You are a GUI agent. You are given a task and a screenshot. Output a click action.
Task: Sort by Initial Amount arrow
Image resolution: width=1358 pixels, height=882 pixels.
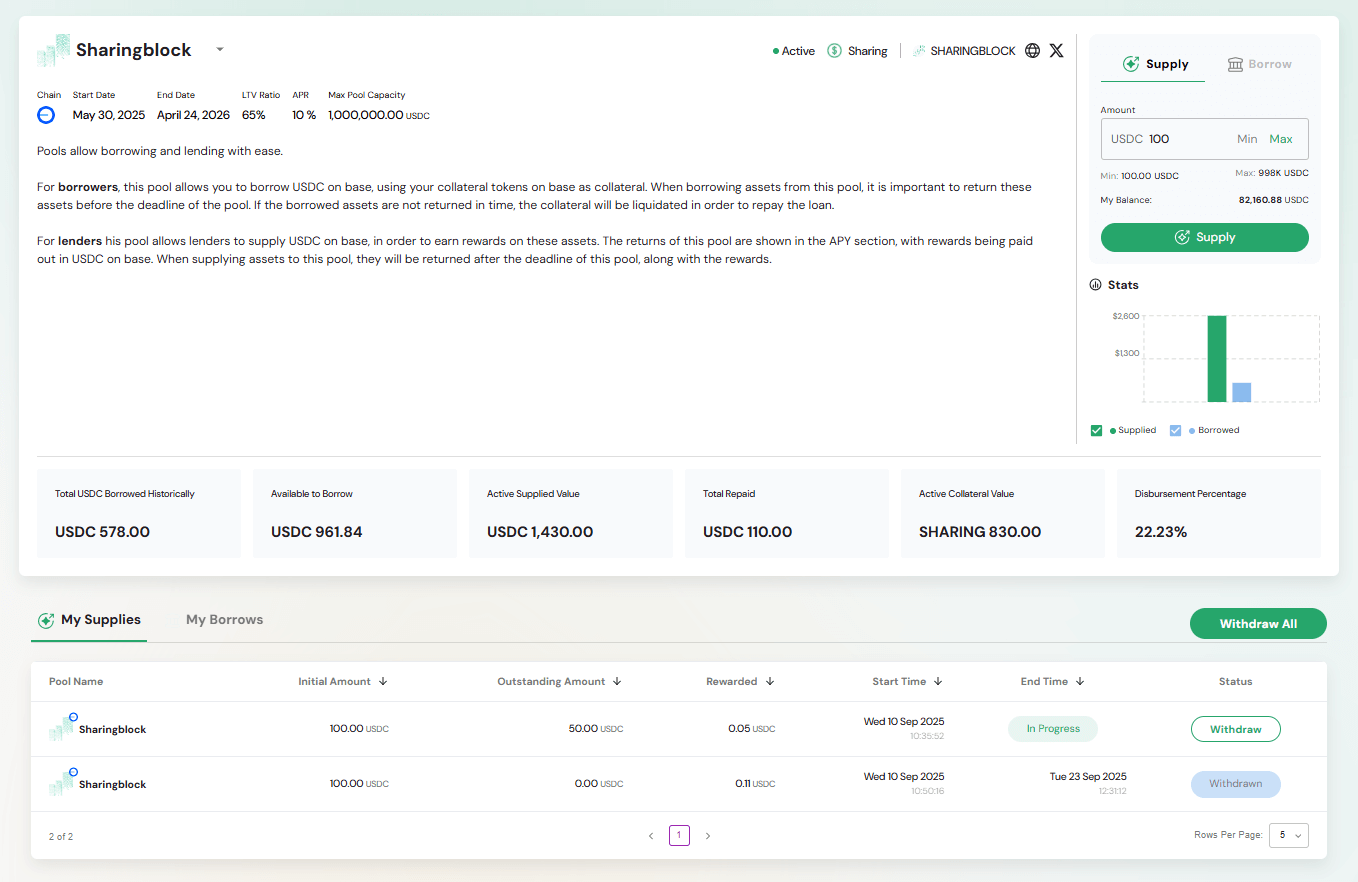383,682
